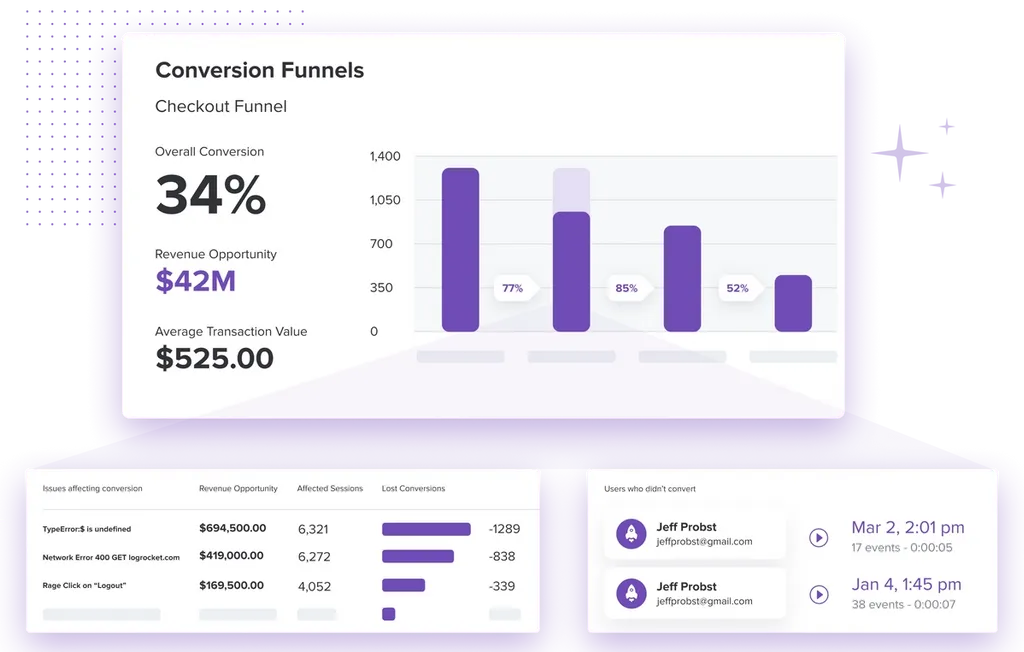Open the "TypeError:$ is undefined" issue
This screenshot has width=1024, height=652.
coord(87,529)
